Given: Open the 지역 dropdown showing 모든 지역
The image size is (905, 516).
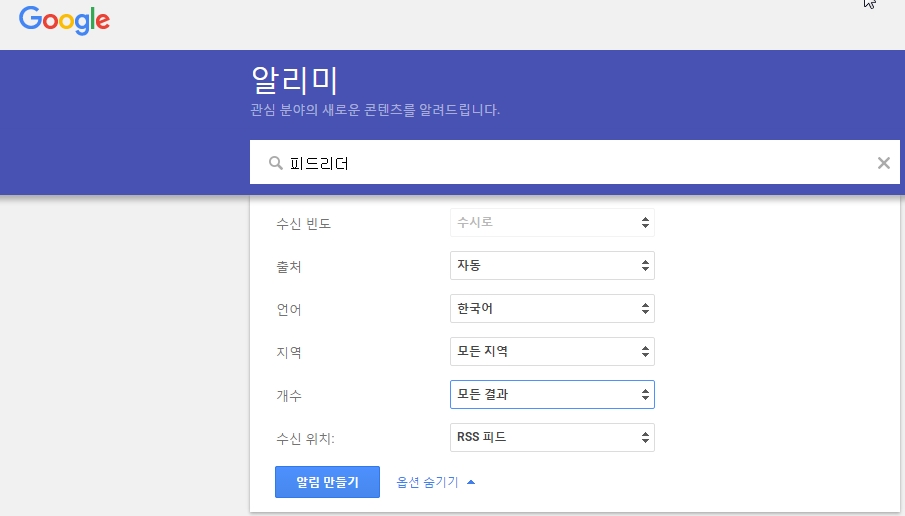Looking at the screenshot, I should [x=552, y=352].
